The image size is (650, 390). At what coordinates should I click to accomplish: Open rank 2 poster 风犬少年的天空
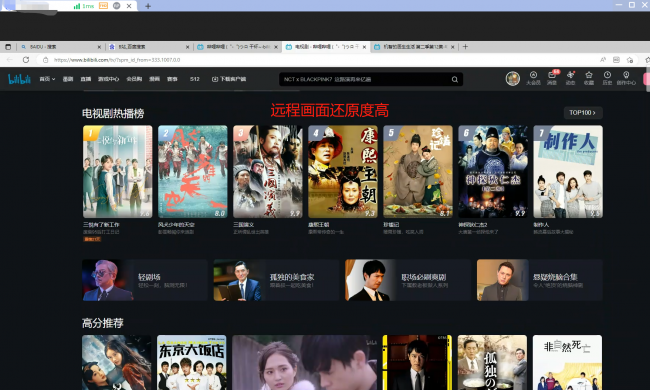192,172
